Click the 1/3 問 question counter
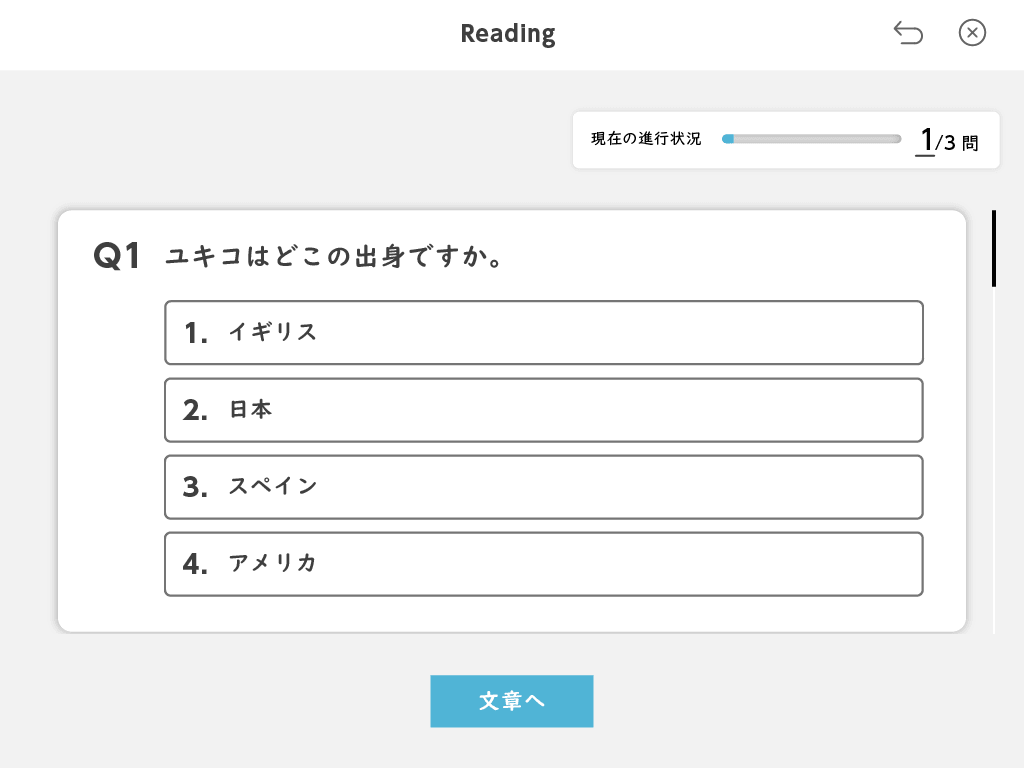1024x768 pixels. point(947,140)
